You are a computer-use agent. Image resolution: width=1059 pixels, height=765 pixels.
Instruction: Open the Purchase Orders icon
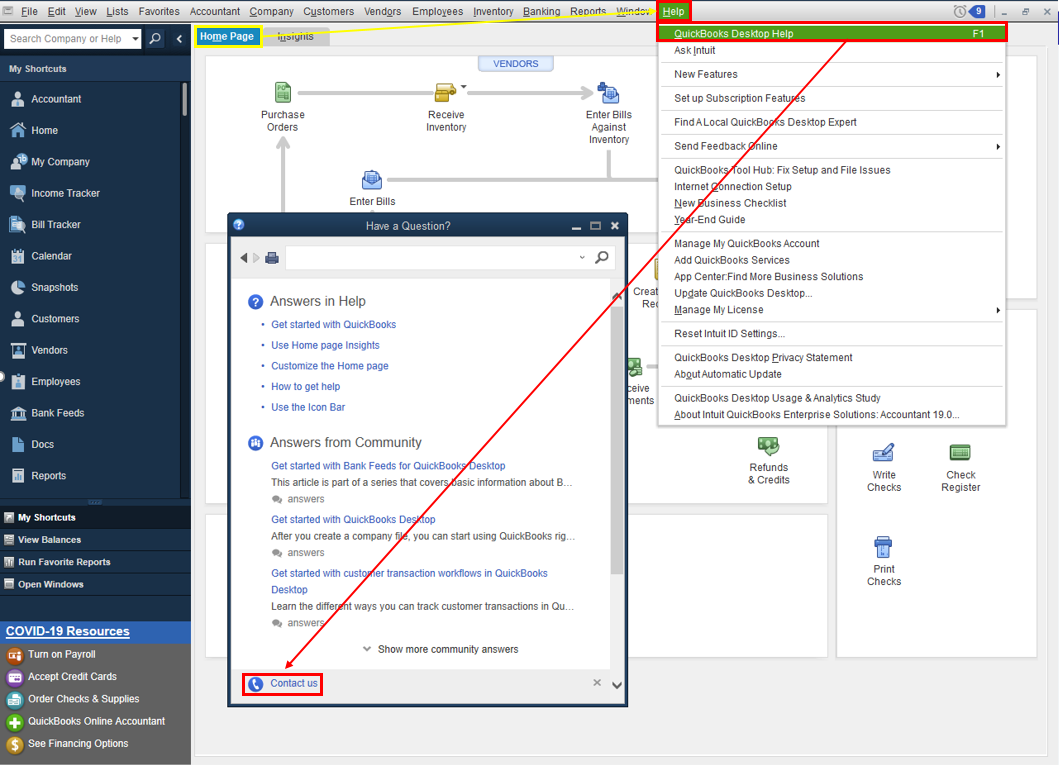click(x=282, y=93)
